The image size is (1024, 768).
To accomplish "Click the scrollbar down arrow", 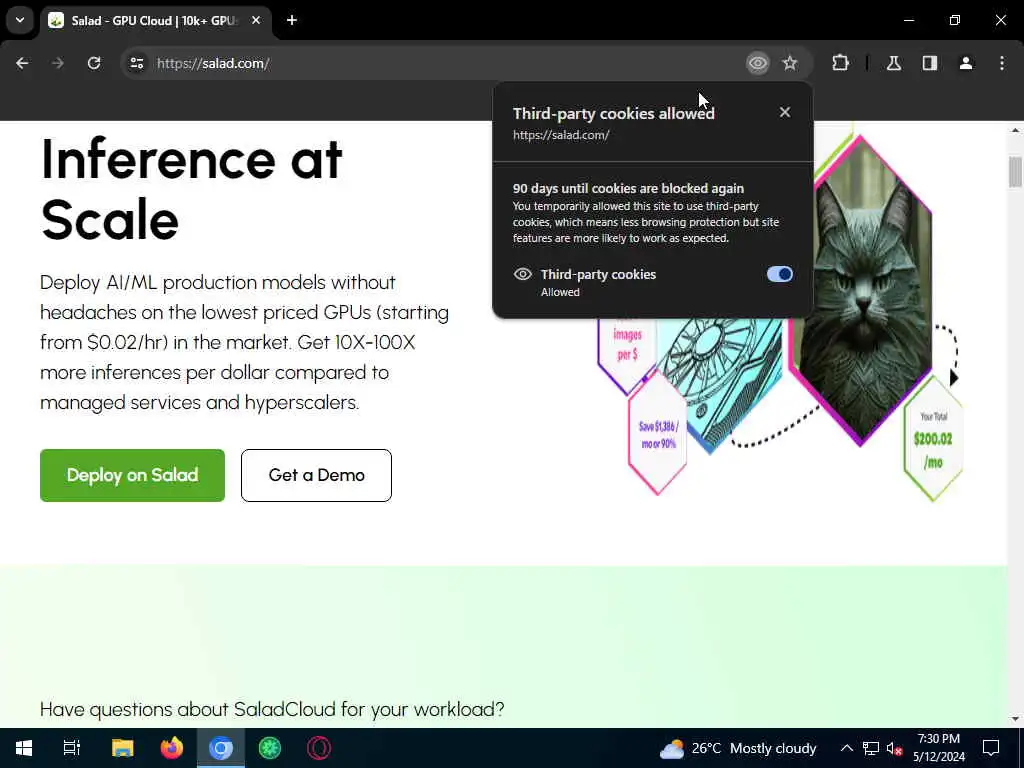I will click(x=1015, y=719).
